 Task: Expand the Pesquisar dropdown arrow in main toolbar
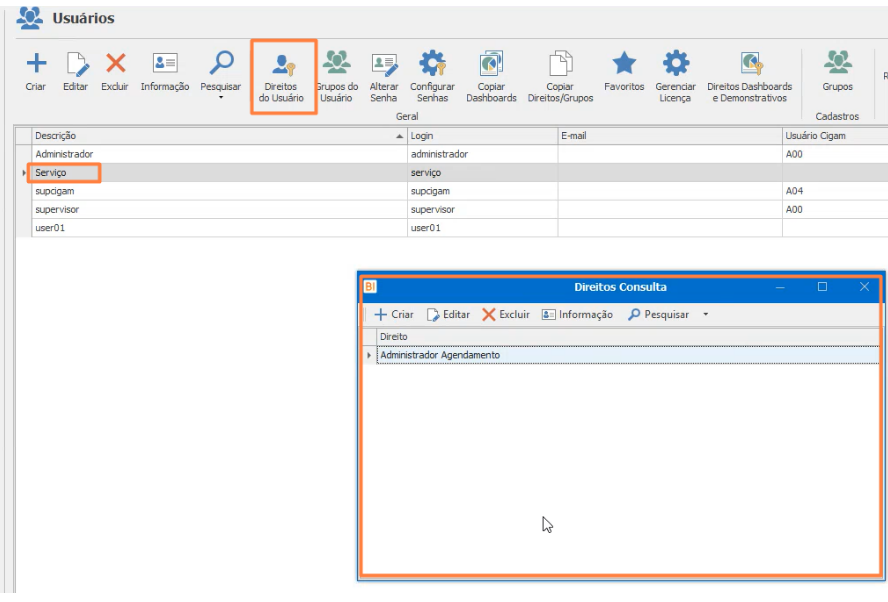221,98
